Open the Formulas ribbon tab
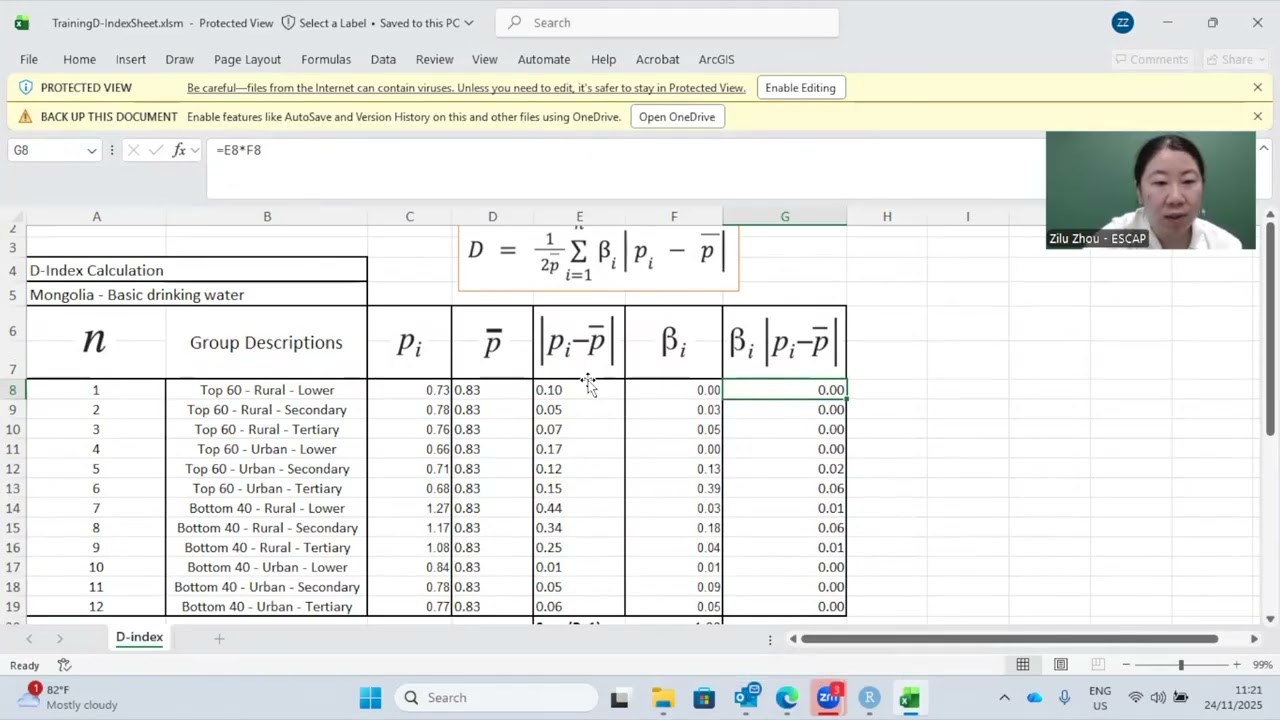Image resolution: width=1280 pixels, height=720 pixels. click(x=326, y=60)
